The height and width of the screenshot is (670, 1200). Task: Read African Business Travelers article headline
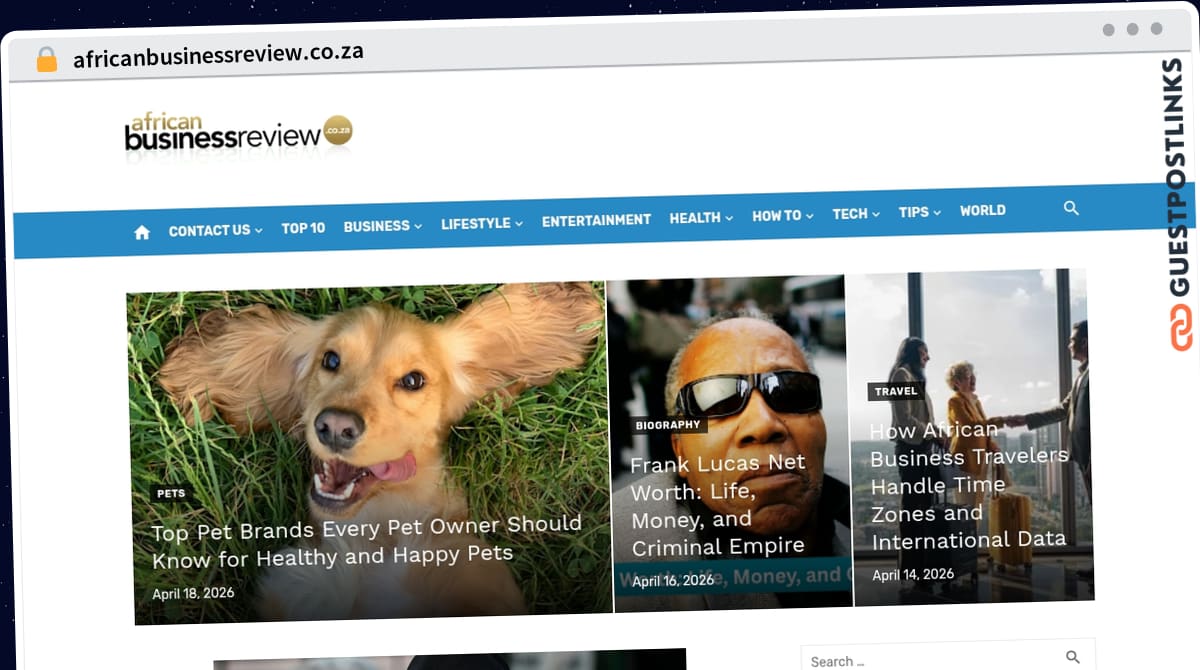click(x=968, y=486)
